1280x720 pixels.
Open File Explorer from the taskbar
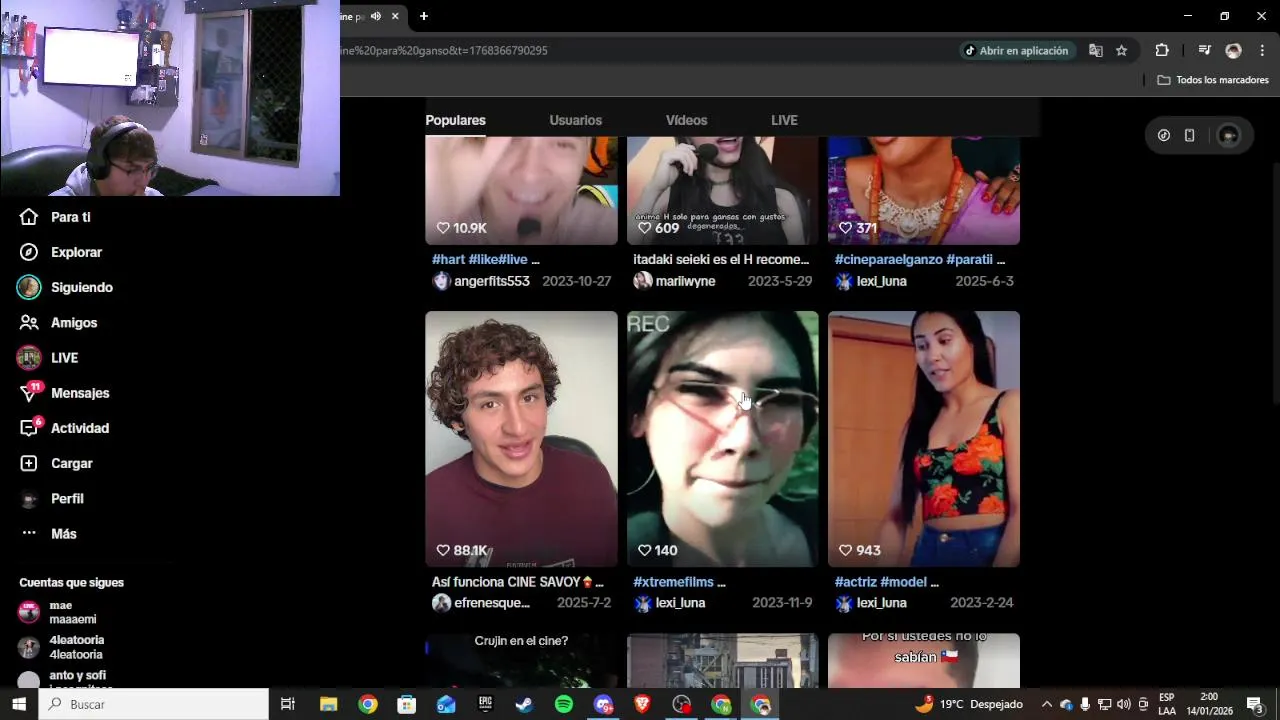328,704
